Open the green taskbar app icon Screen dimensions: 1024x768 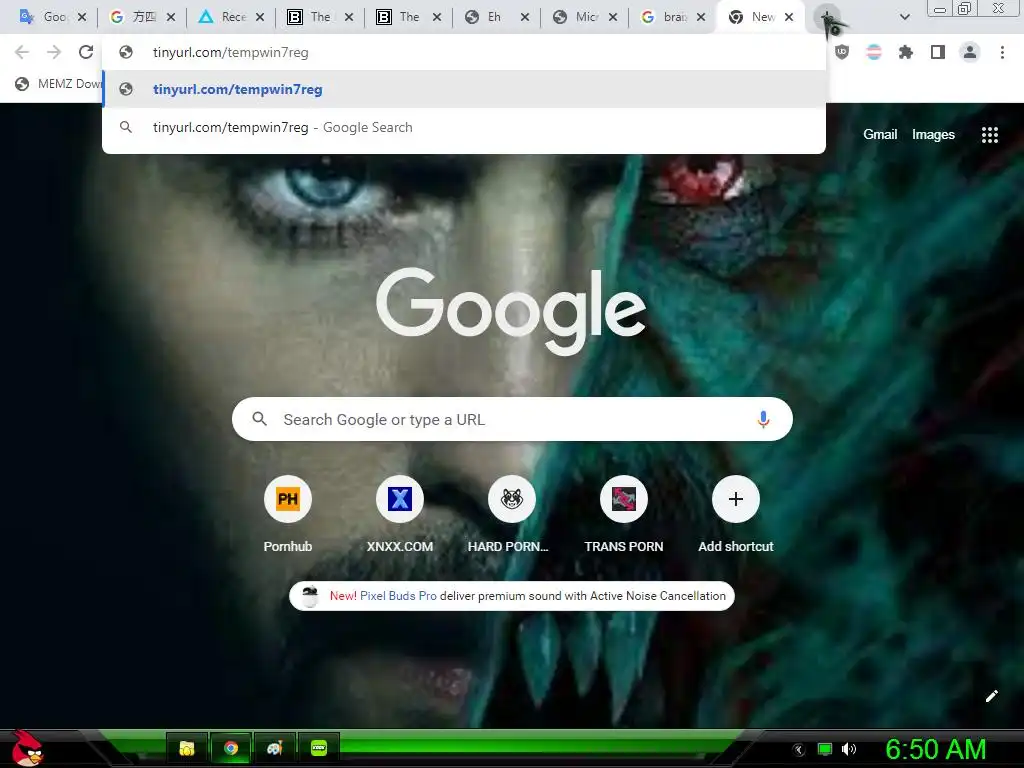point(319,748)
